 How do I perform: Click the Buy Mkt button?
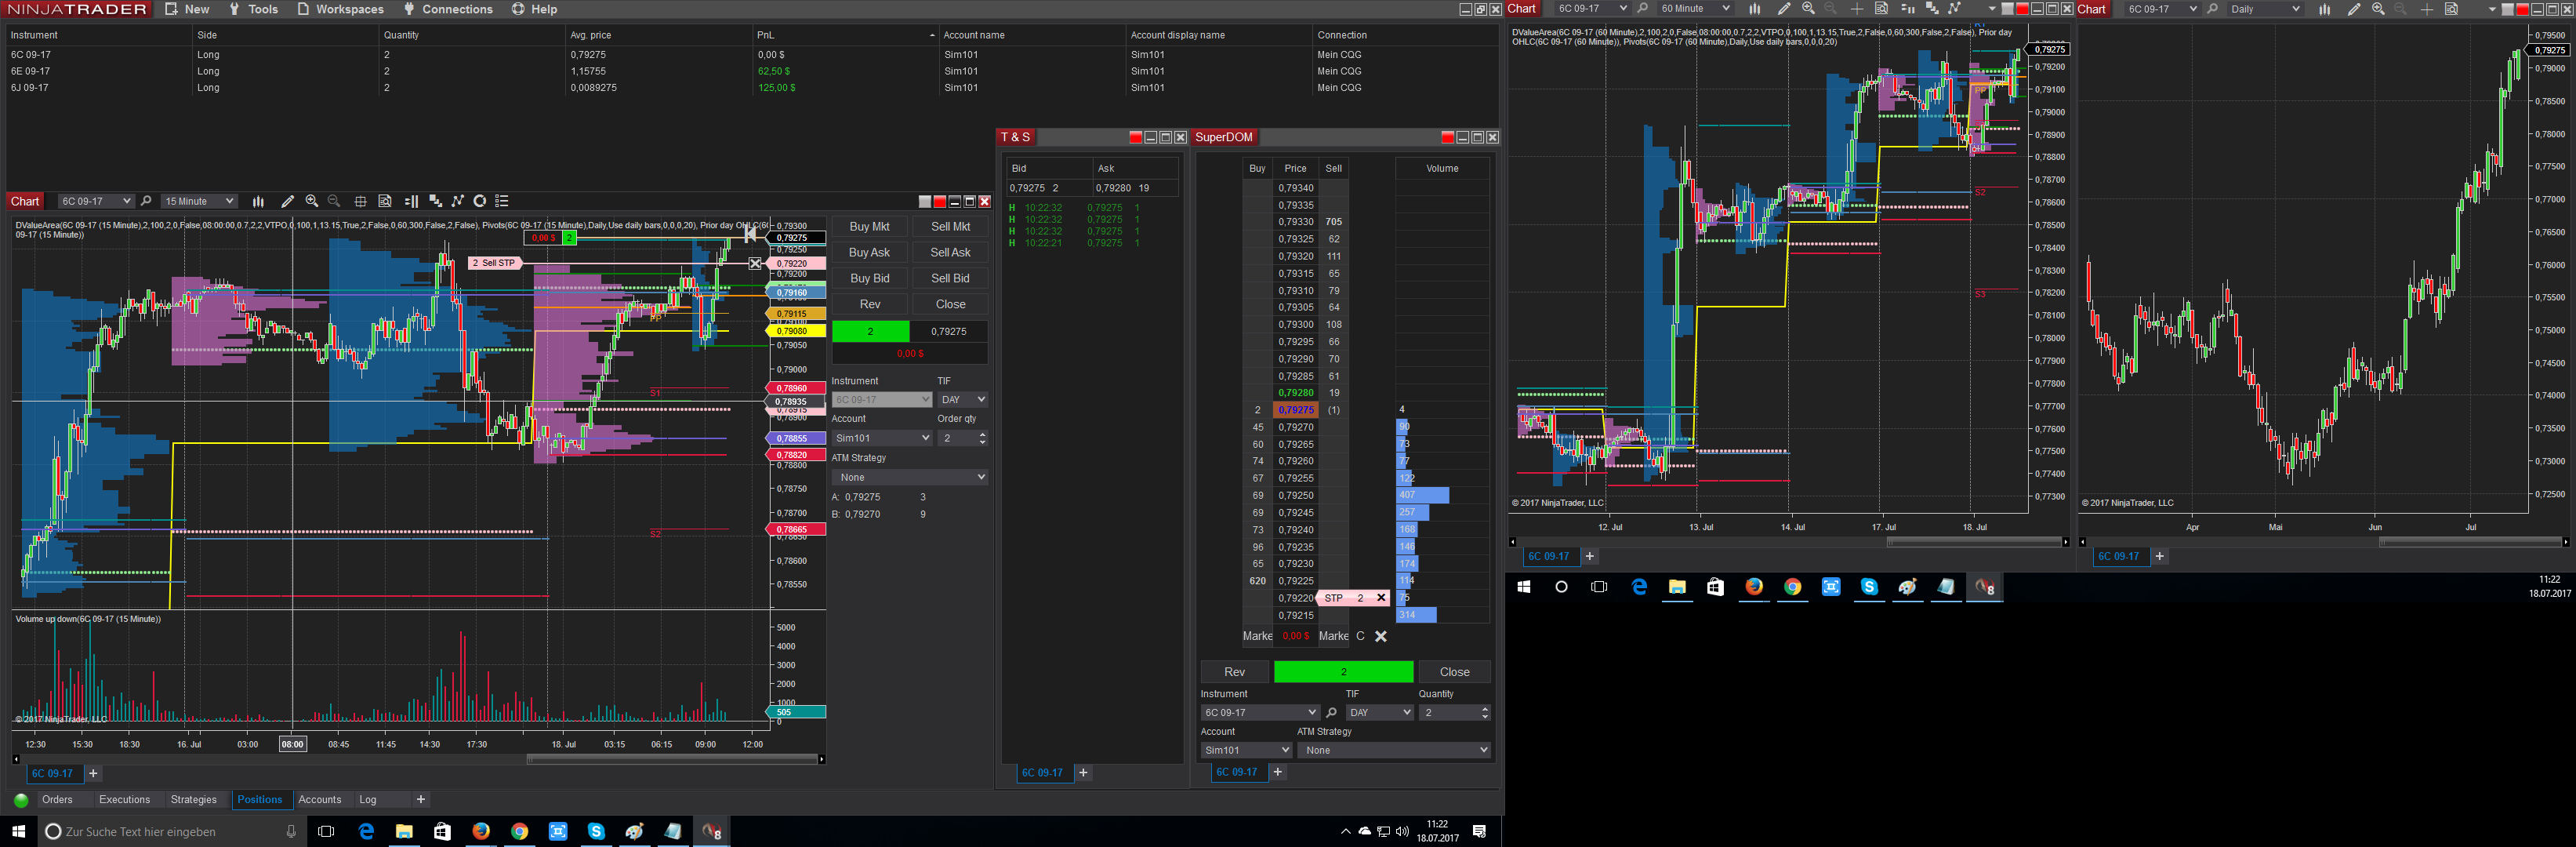click(x=869, y=227)
